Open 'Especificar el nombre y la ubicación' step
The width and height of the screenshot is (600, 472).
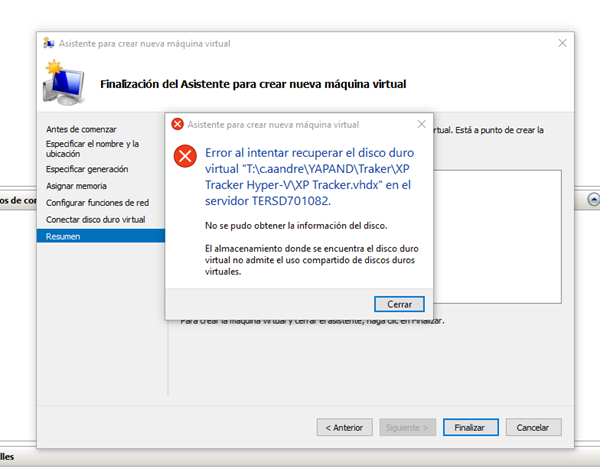click(92, 149)
